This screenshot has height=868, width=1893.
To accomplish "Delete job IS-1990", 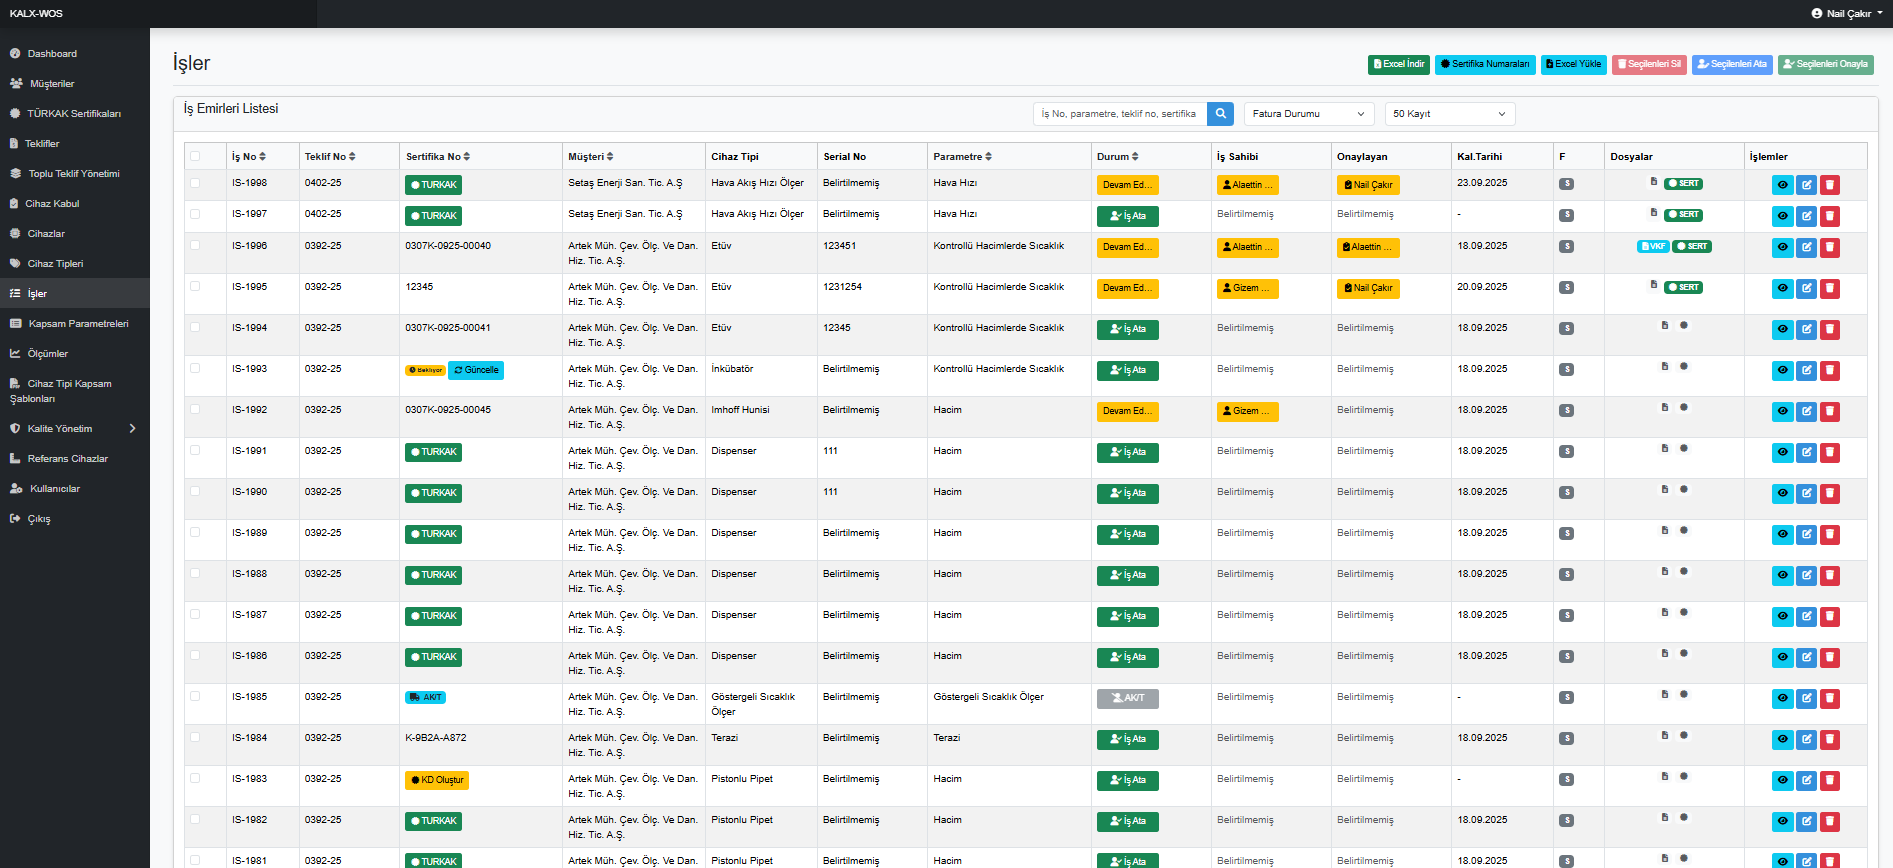I will pyautogui.click(x=1830, y=493).
